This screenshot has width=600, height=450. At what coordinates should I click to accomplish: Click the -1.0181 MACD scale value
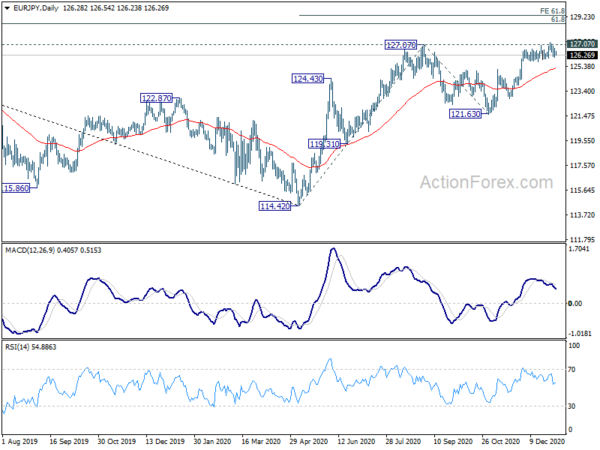point(580,333)
